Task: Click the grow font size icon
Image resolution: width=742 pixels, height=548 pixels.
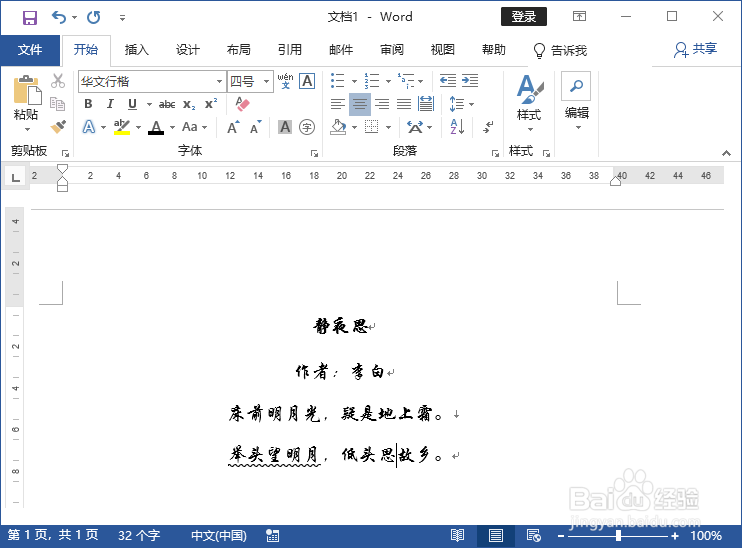Action: 233,127
